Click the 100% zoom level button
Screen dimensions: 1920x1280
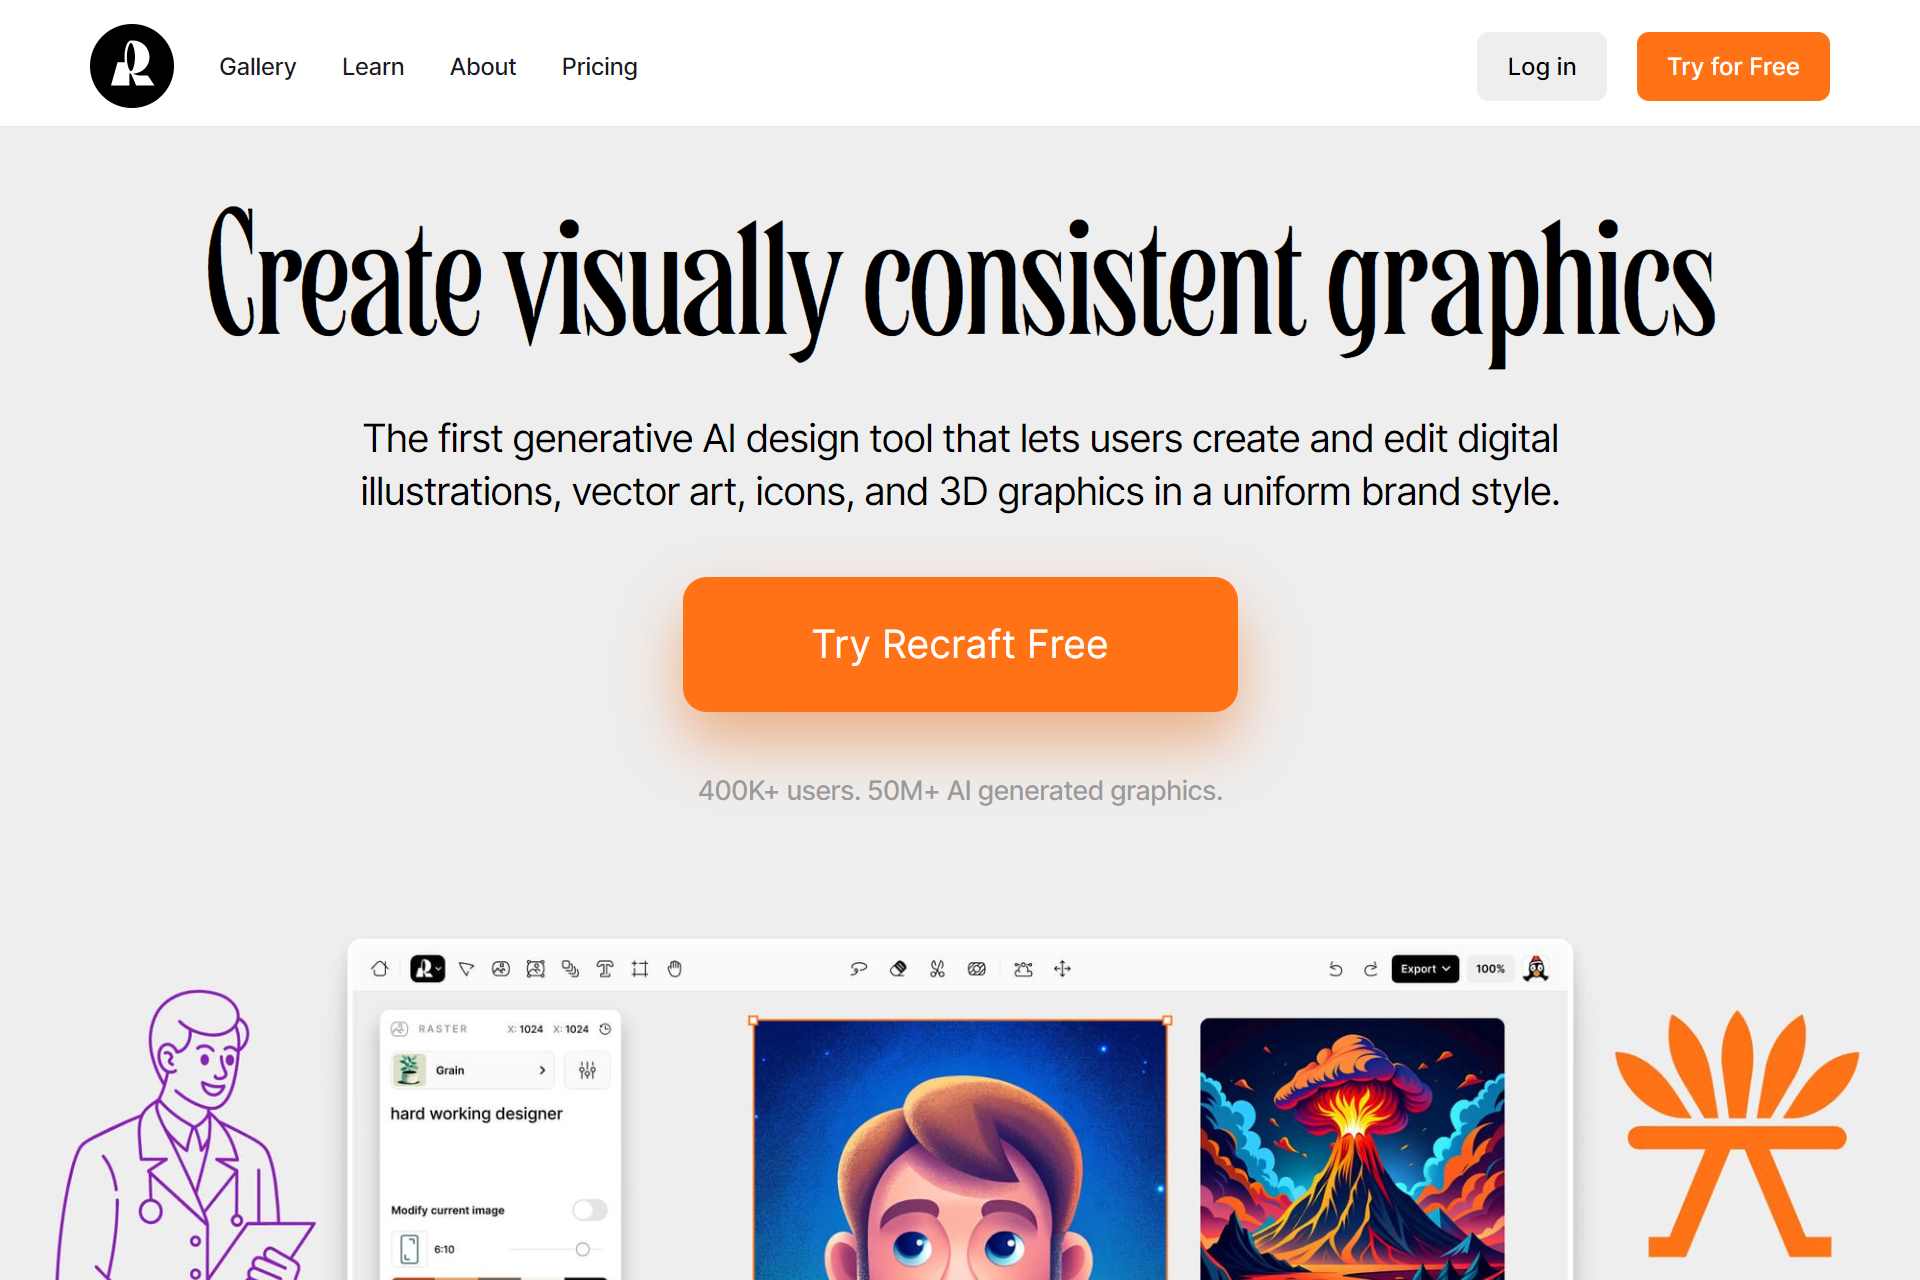[1490, 968]
